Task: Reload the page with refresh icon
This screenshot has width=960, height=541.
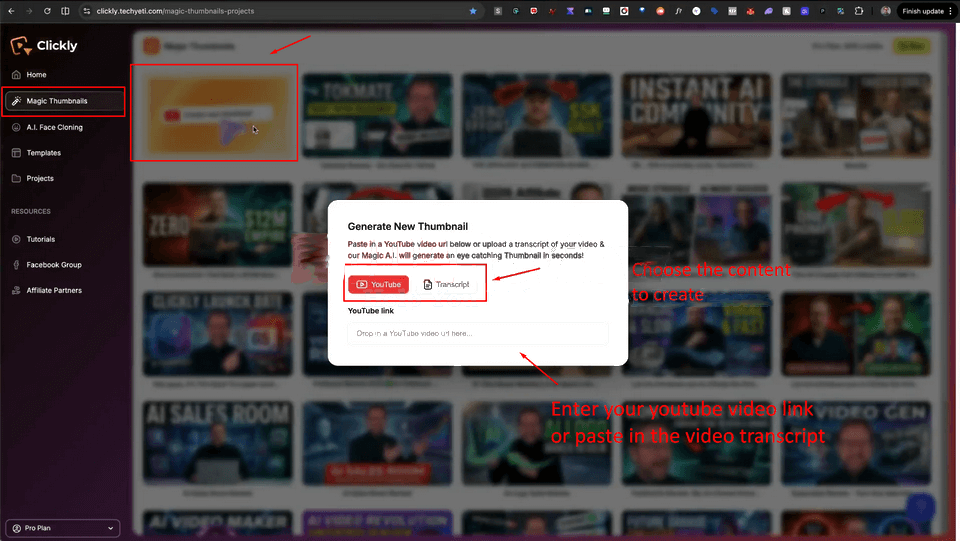Action: point(47,11)
